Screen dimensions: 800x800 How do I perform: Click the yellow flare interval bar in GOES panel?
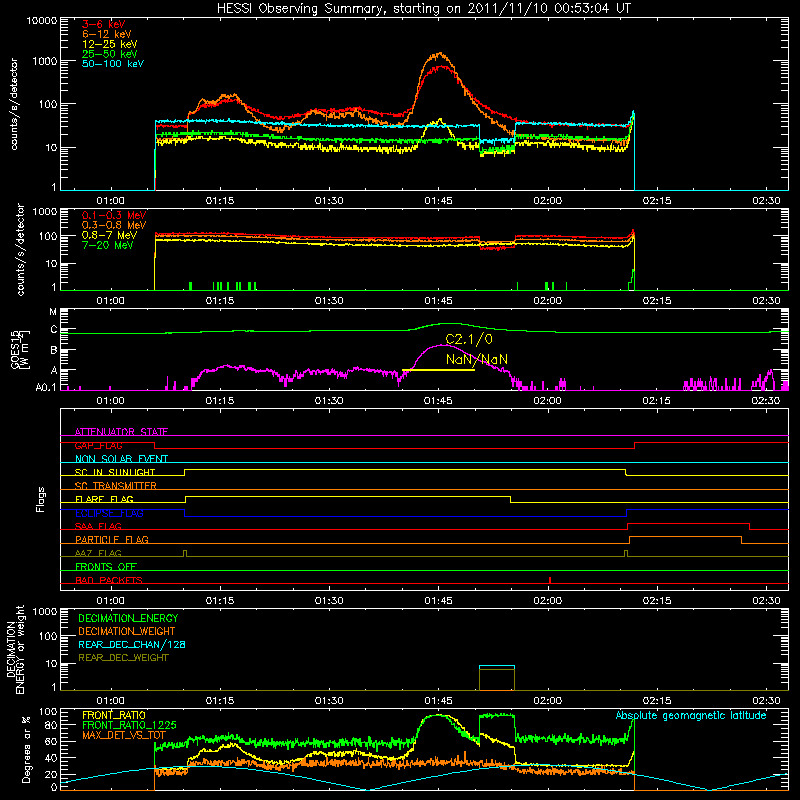(x=438, y=369)
